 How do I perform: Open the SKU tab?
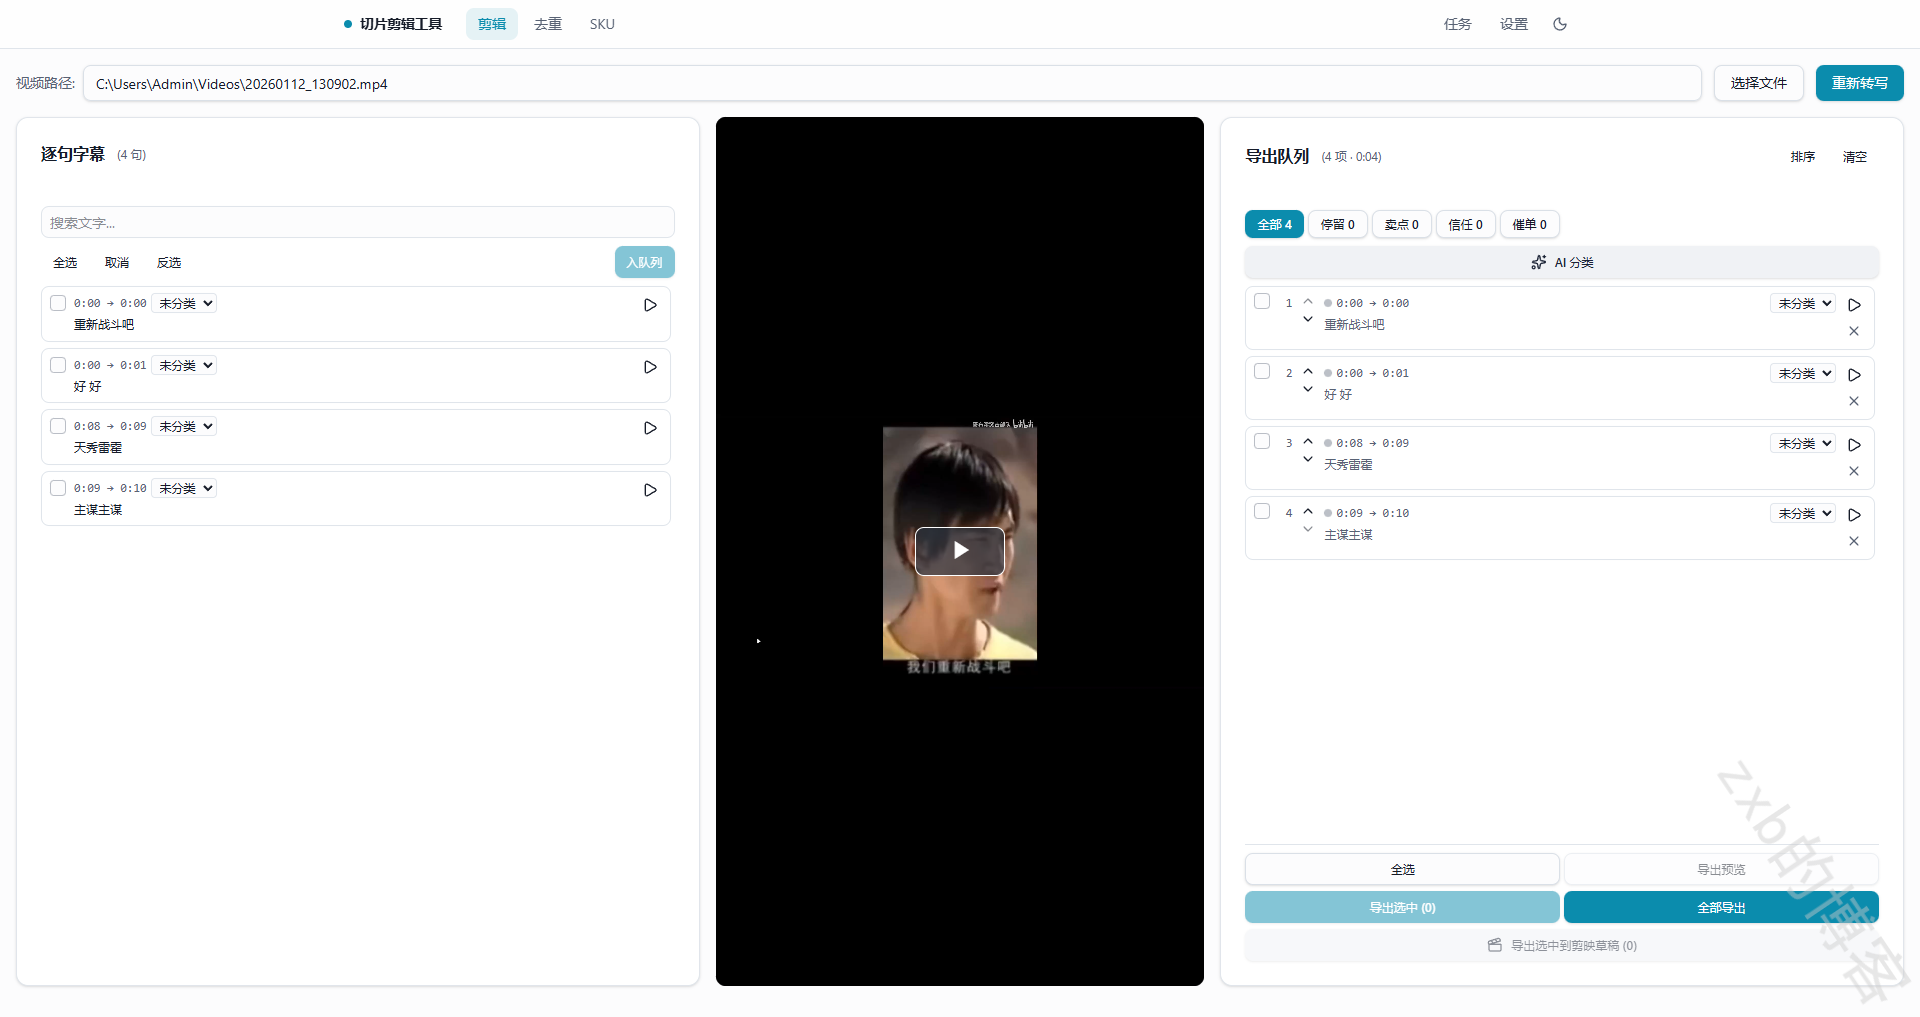[602, 24]
